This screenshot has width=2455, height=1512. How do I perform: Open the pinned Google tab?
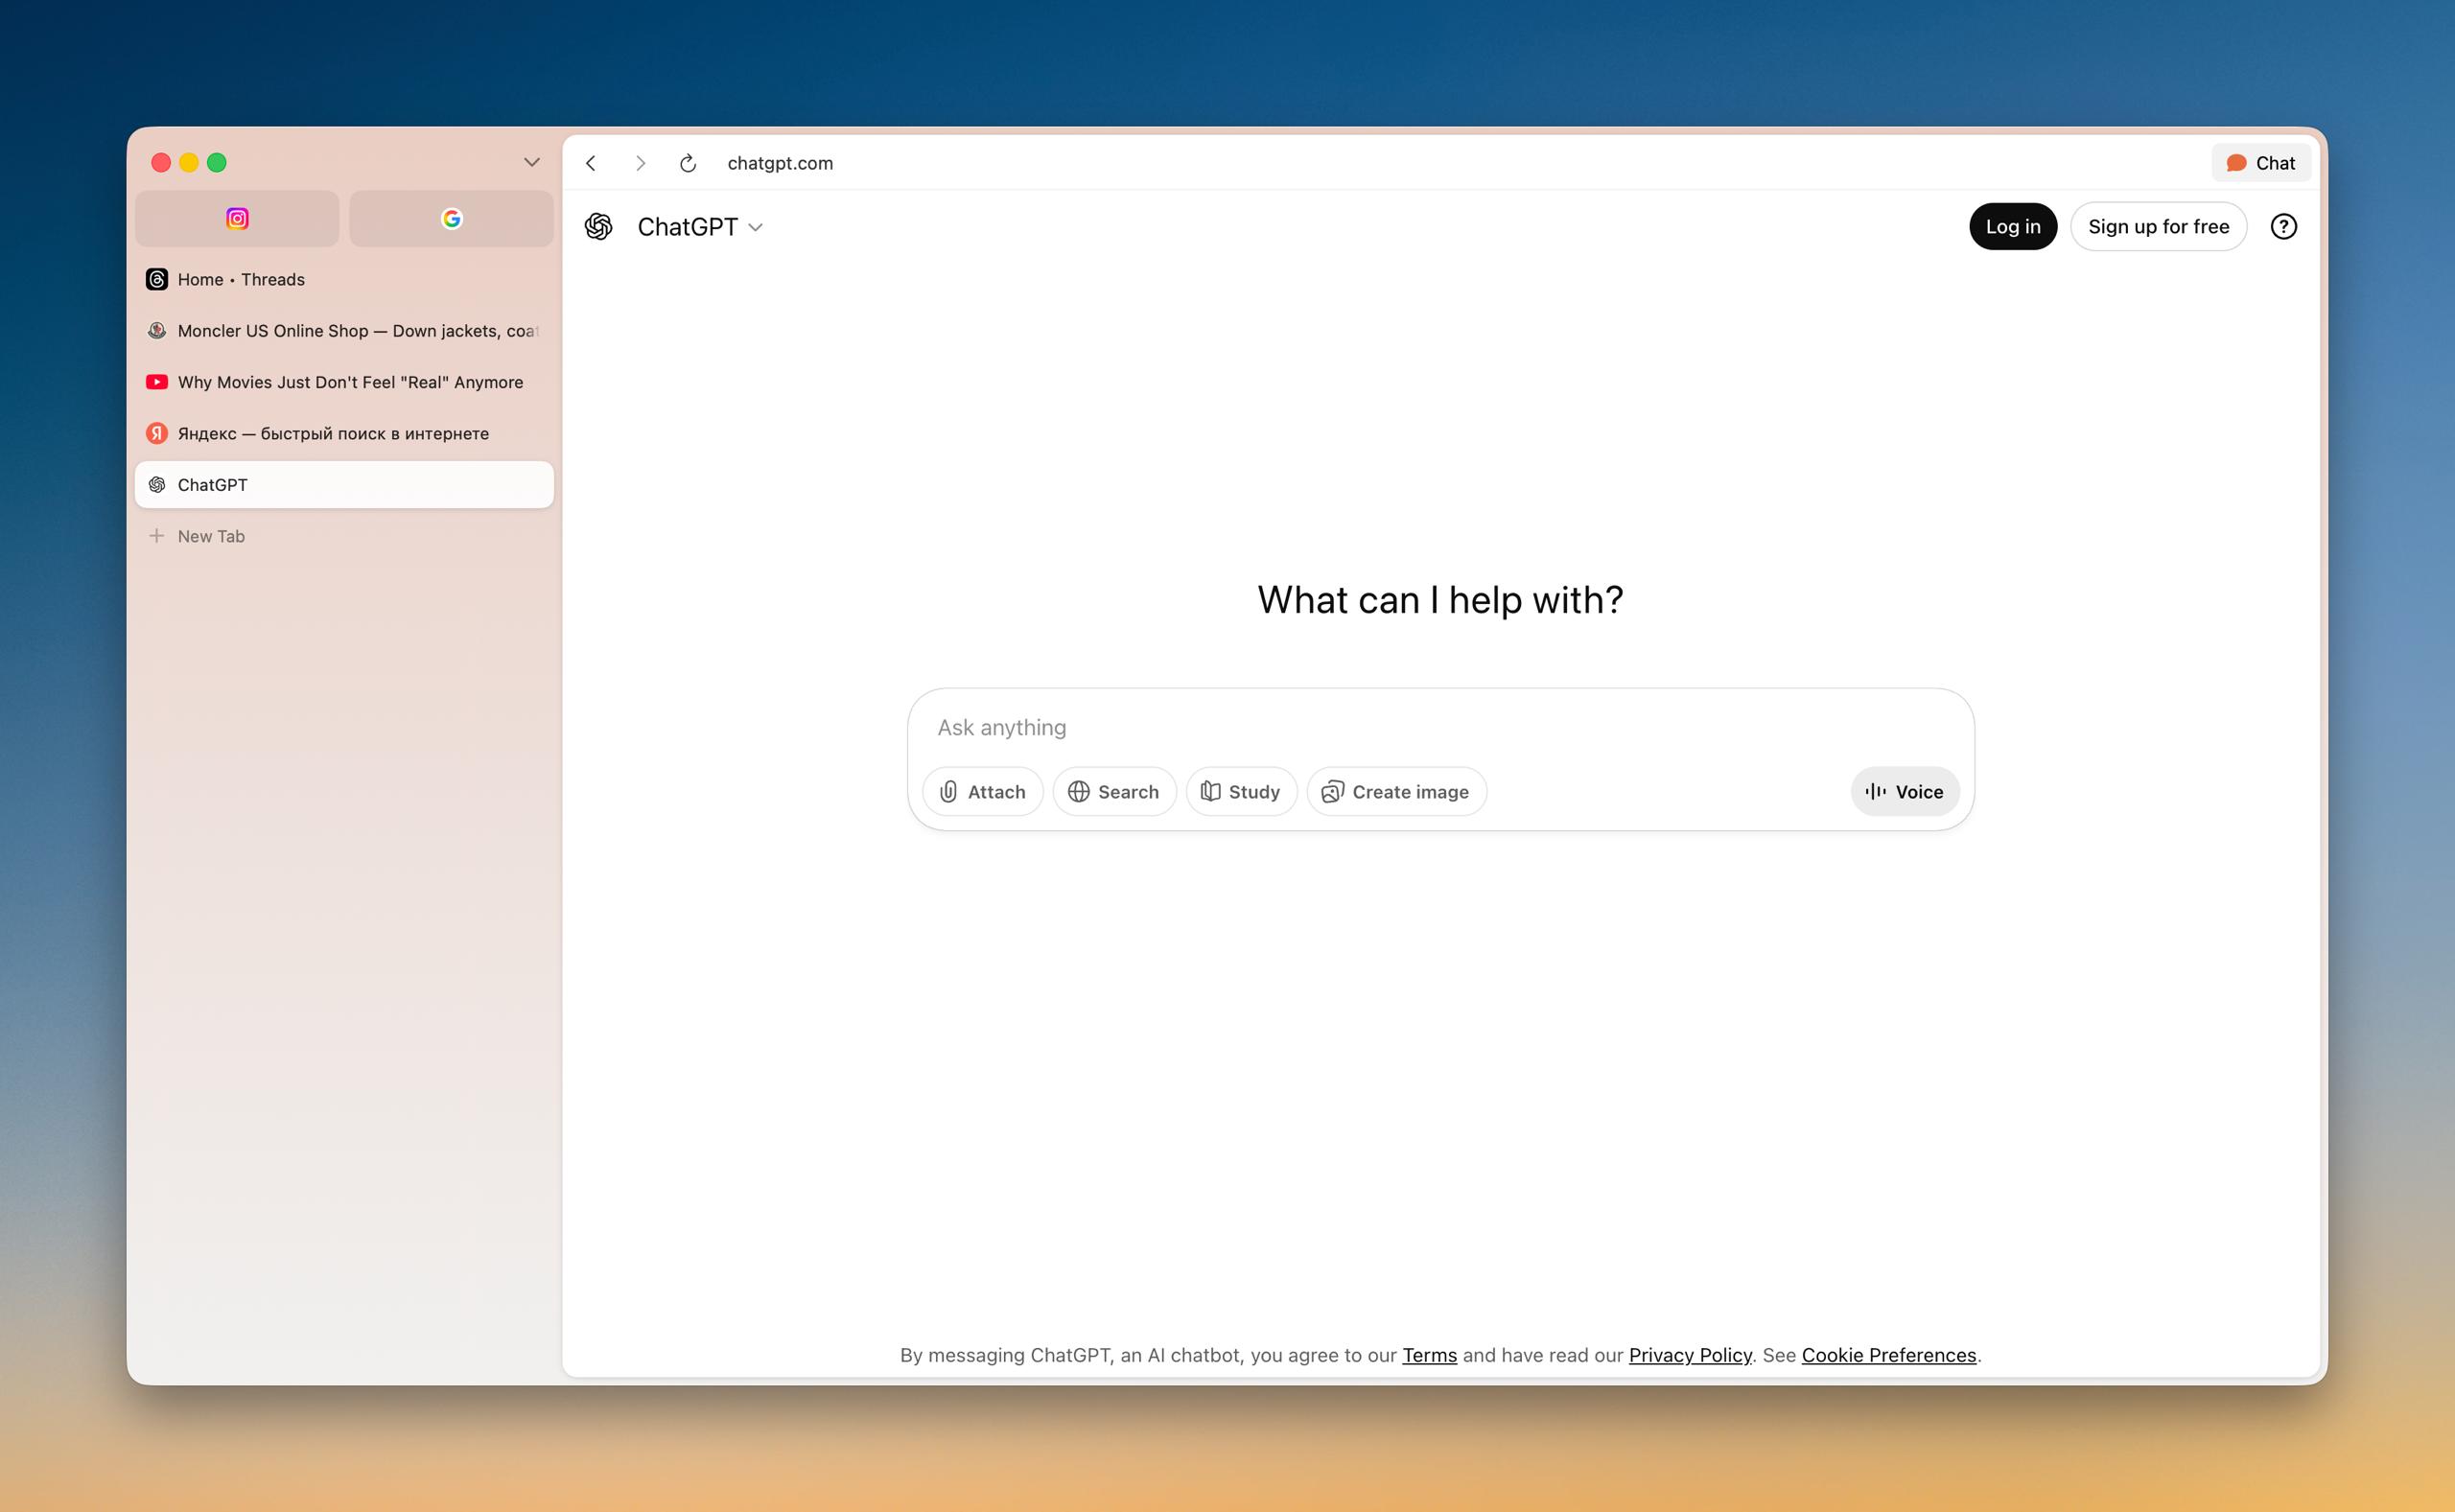coord(451,218)
